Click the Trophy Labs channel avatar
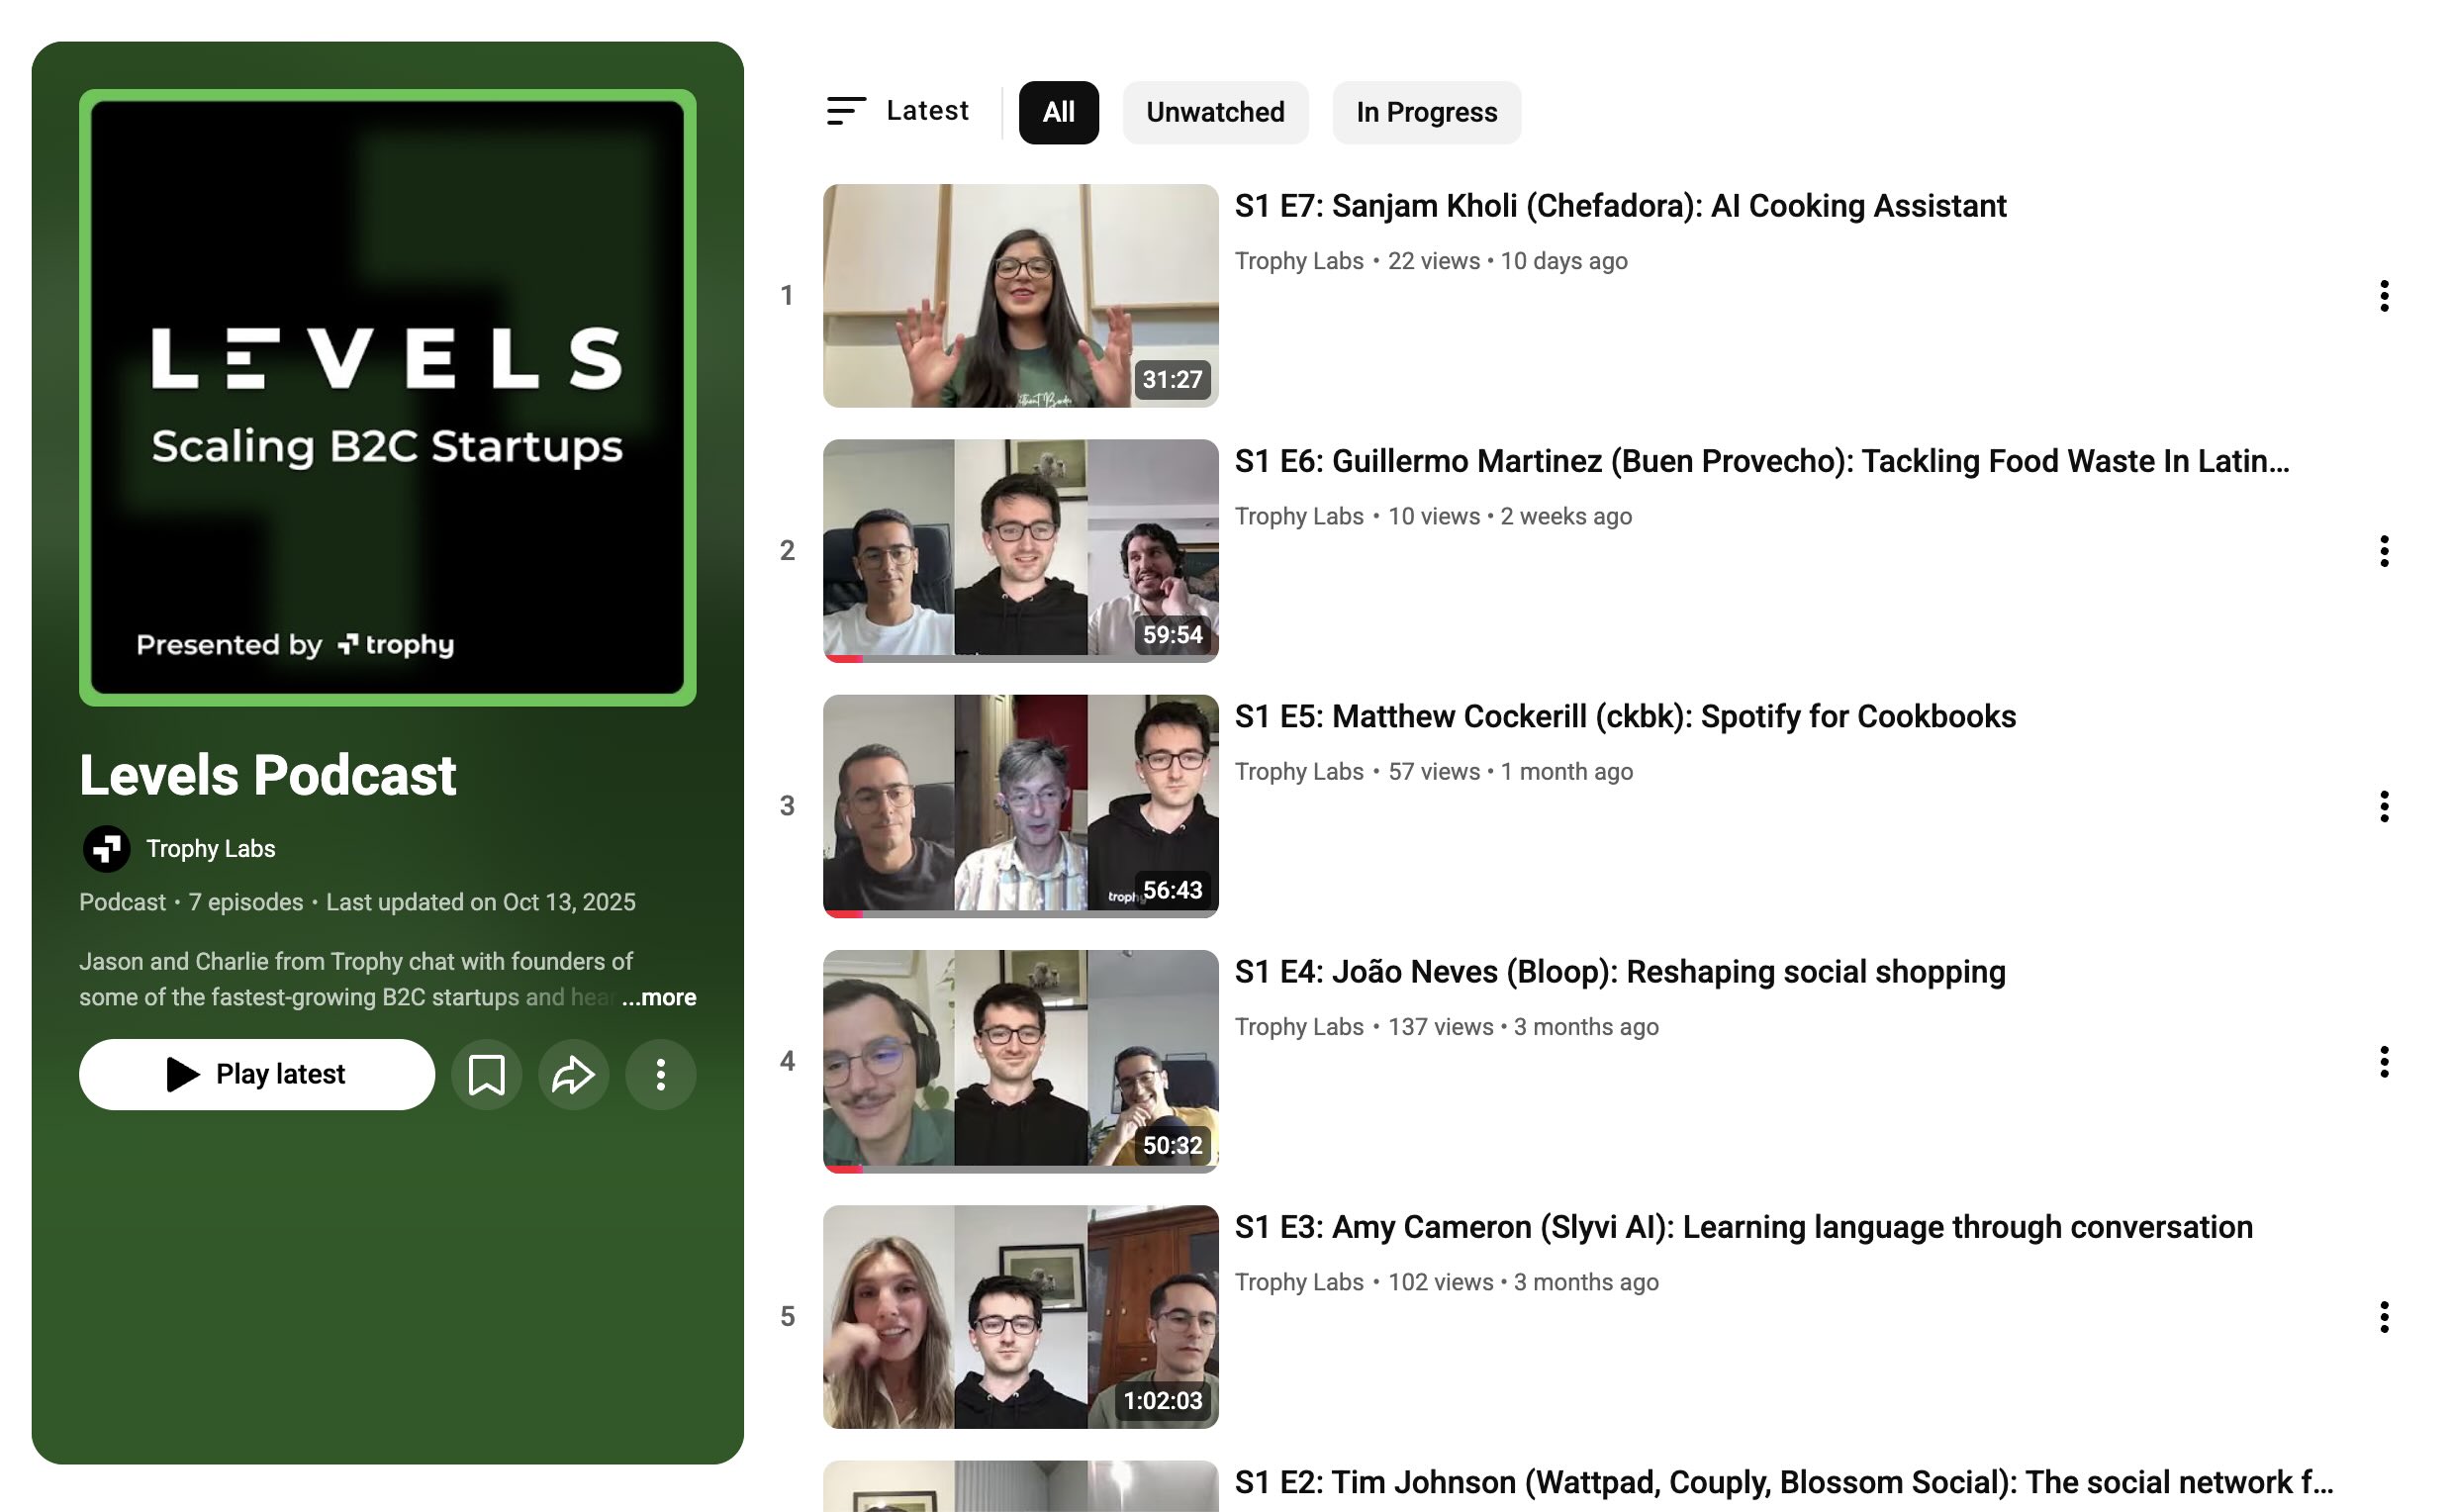Image resolution: width=2452 pixels, height=1512 pixels. pos(106,849)
